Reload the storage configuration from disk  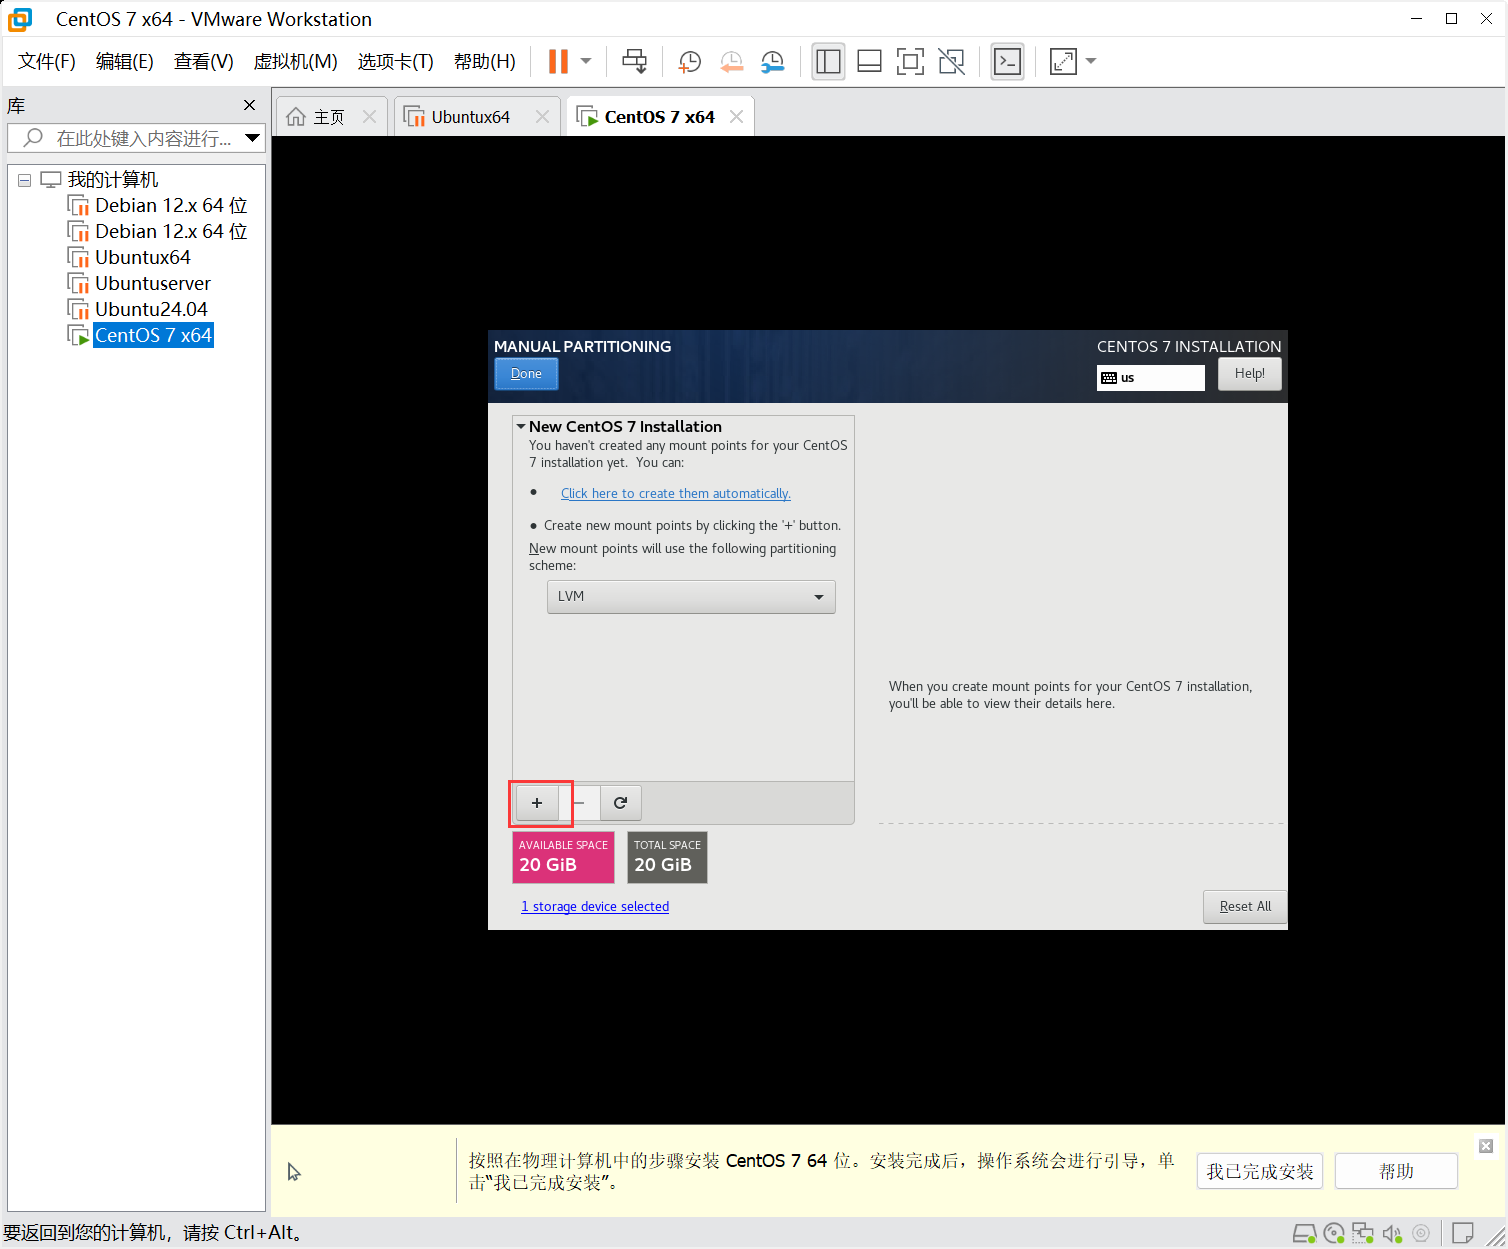coord(620,803)
